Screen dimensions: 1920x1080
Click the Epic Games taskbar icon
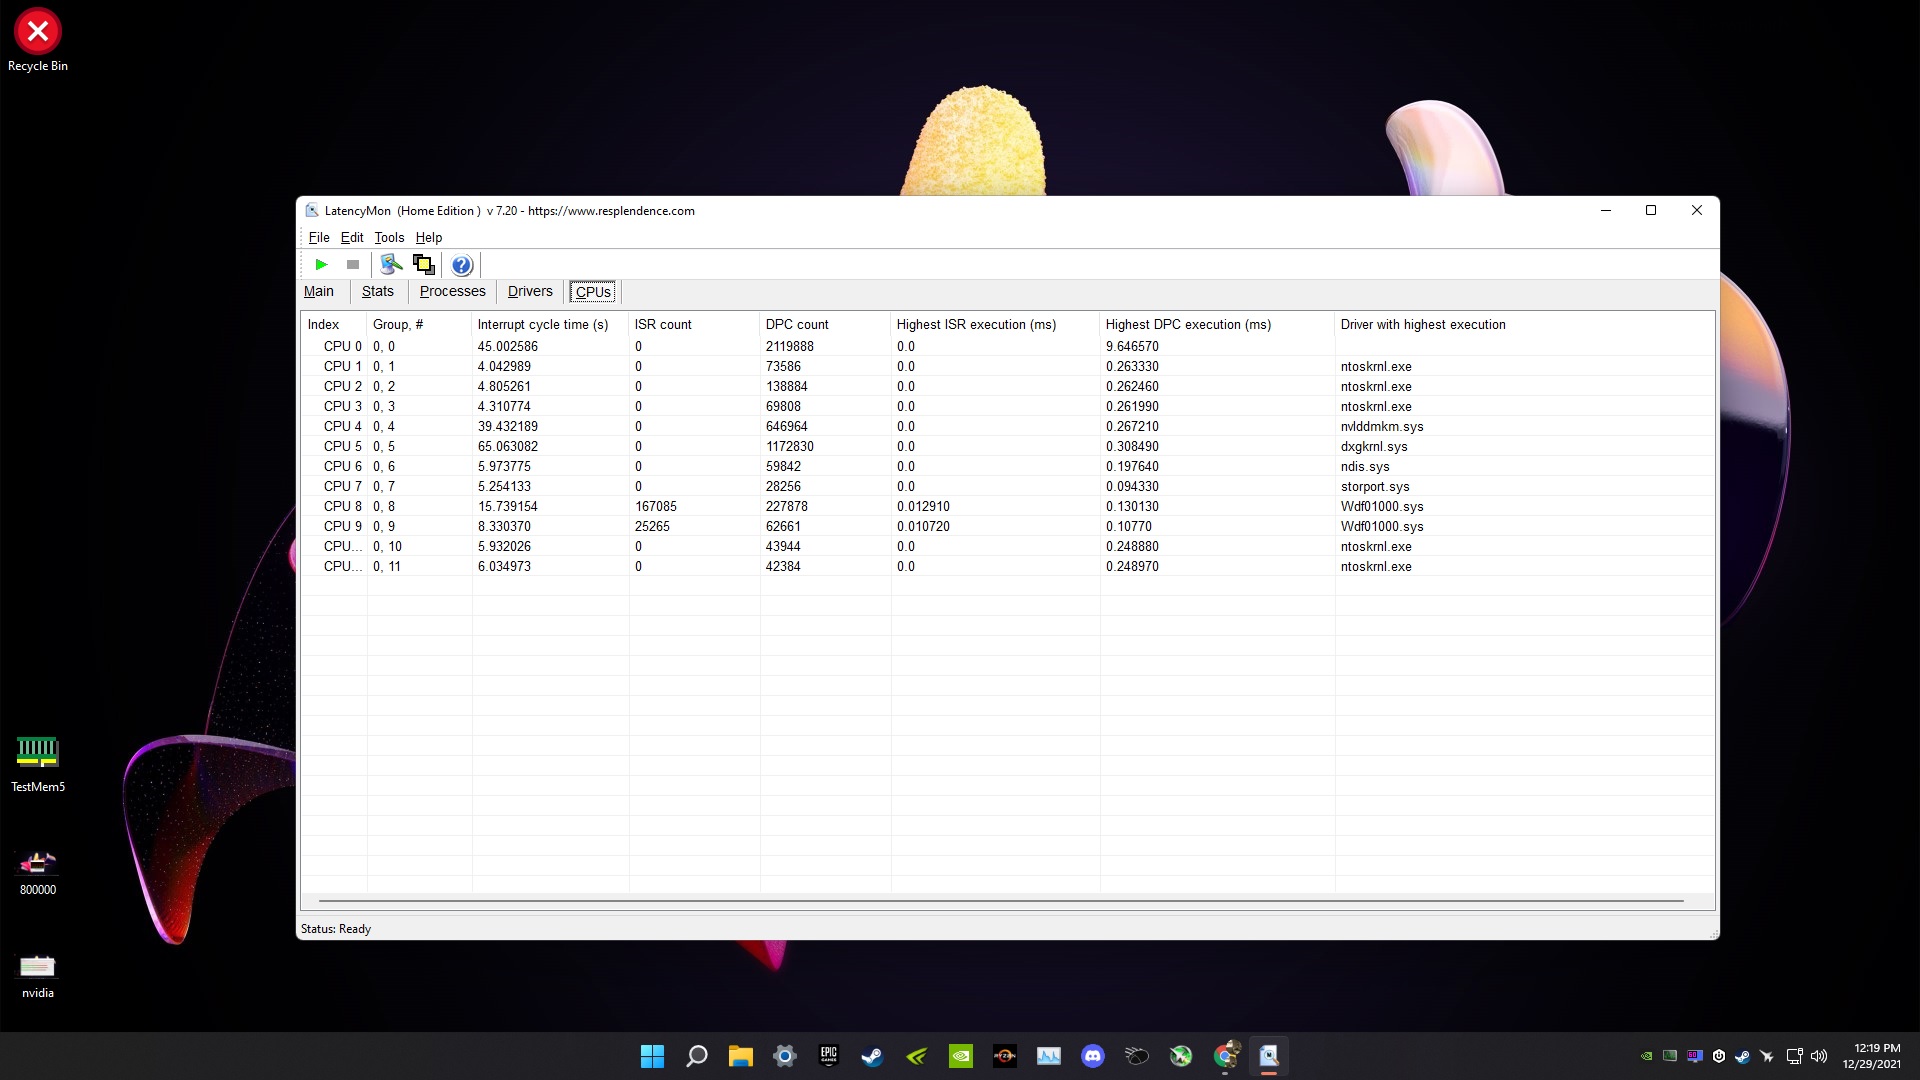(828, 1056)
